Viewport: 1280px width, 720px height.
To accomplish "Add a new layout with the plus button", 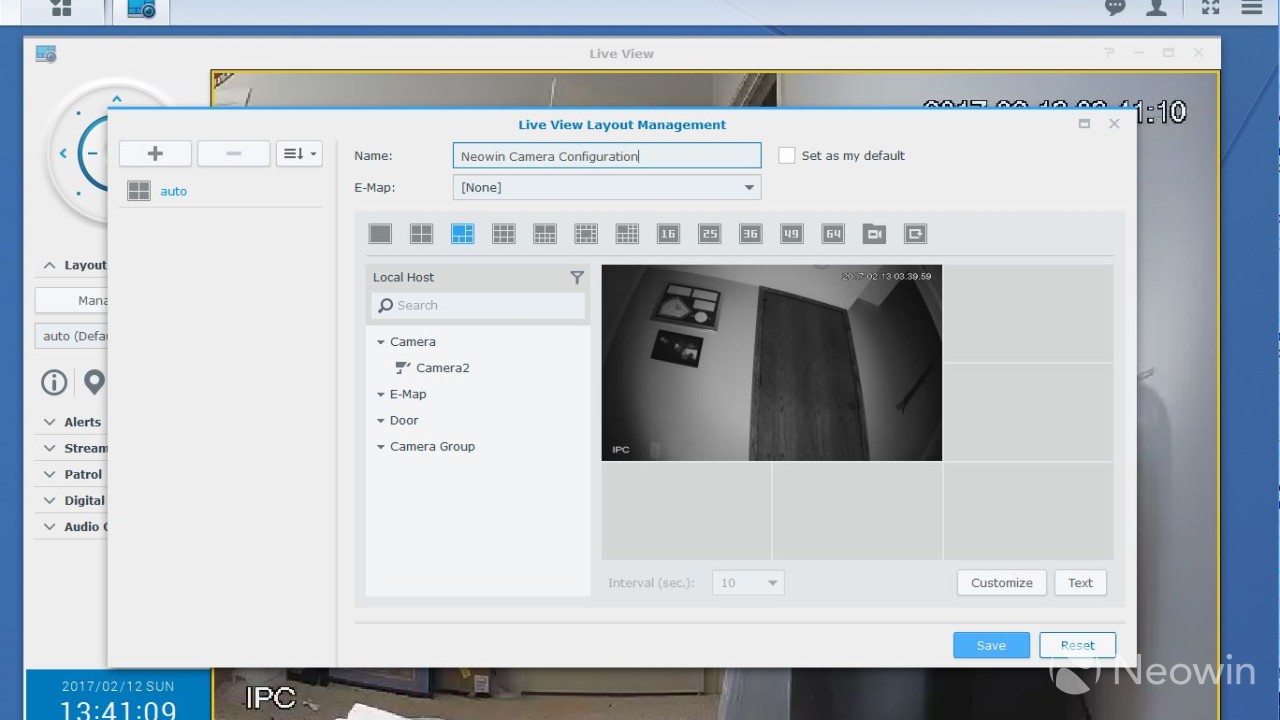I will pyautogui.click(x=155, y=153).
